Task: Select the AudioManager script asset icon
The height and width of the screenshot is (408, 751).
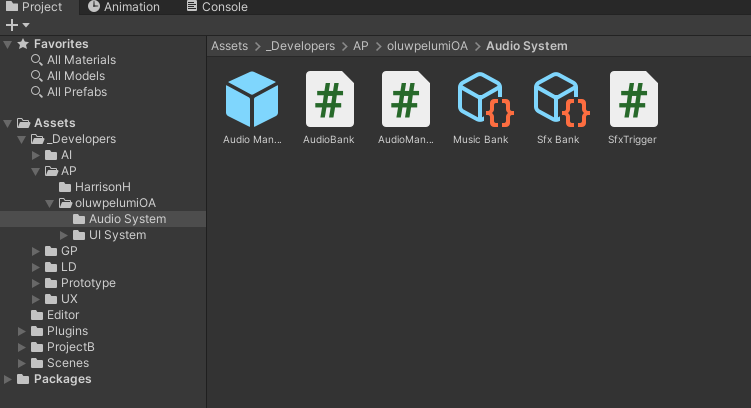Action: tap(405, 99)
